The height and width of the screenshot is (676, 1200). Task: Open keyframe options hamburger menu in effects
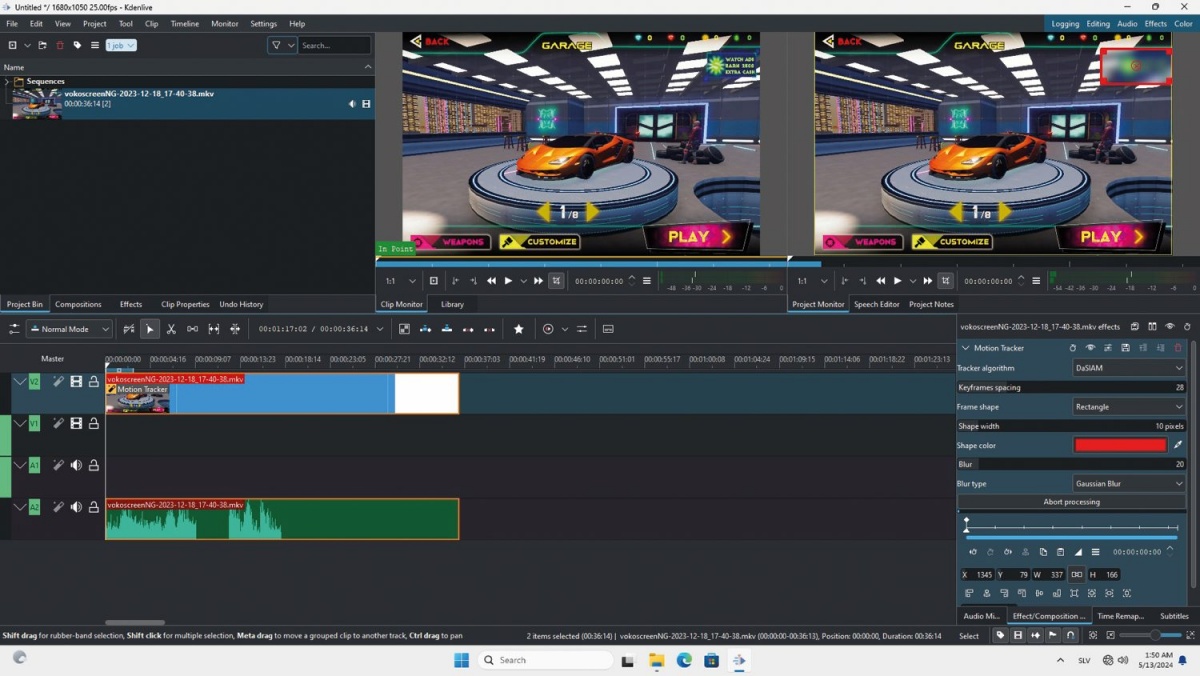[x=1095, y=552]
